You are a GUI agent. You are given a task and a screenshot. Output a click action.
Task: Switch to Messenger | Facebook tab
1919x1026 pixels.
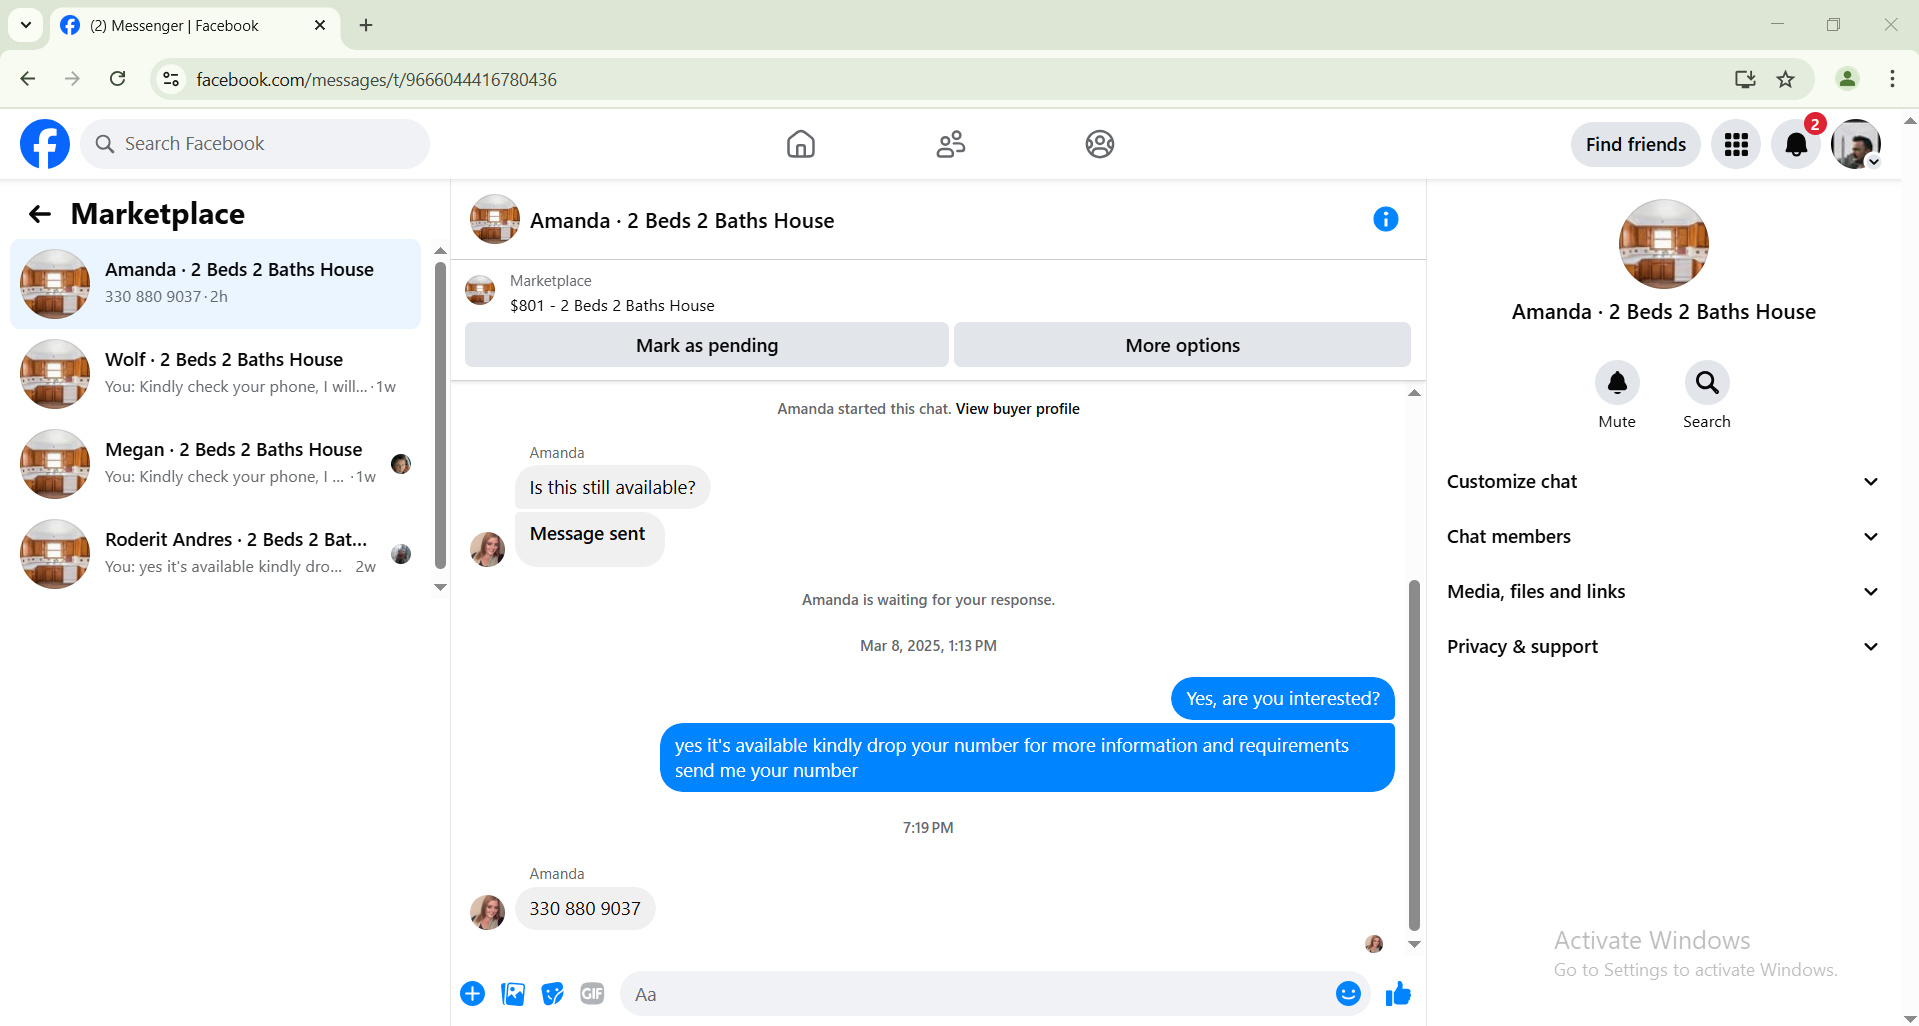pos(195,26)
